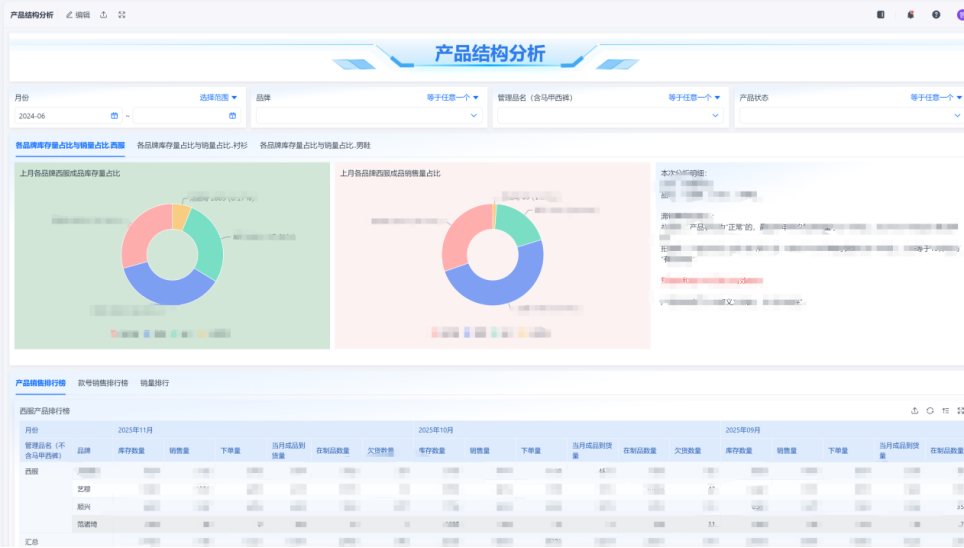Enter fullscreen using top toolbar icon
964x548 pixels.
[122, 15]
